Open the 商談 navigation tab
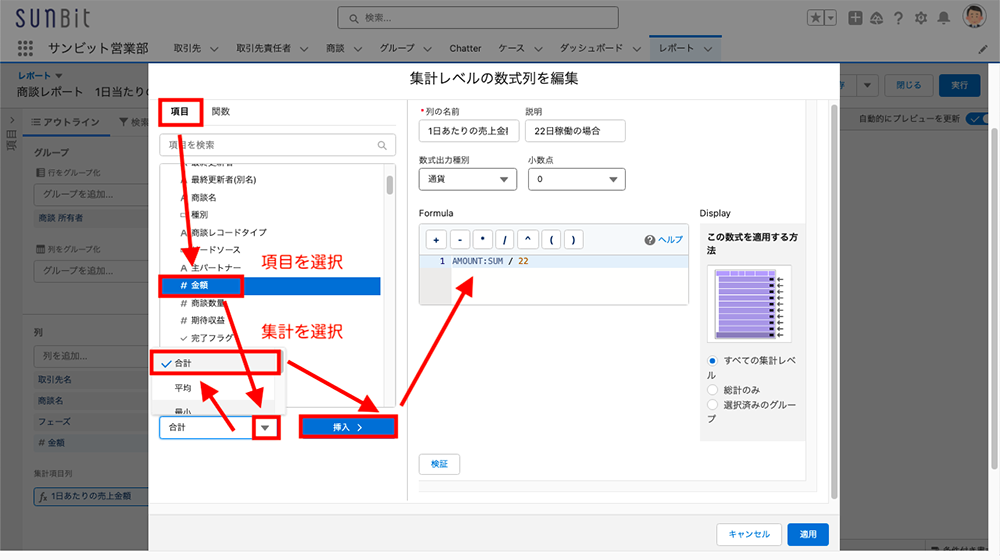This screenshot has width=1000, height=560. coord(335,48)
